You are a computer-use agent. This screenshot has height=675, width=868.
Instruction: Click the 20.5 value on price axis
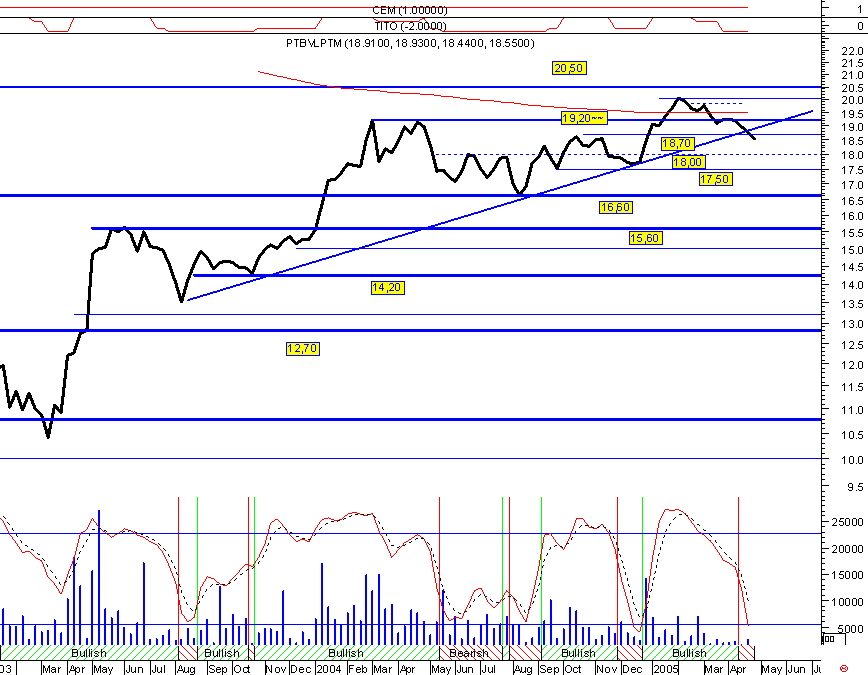852,88
